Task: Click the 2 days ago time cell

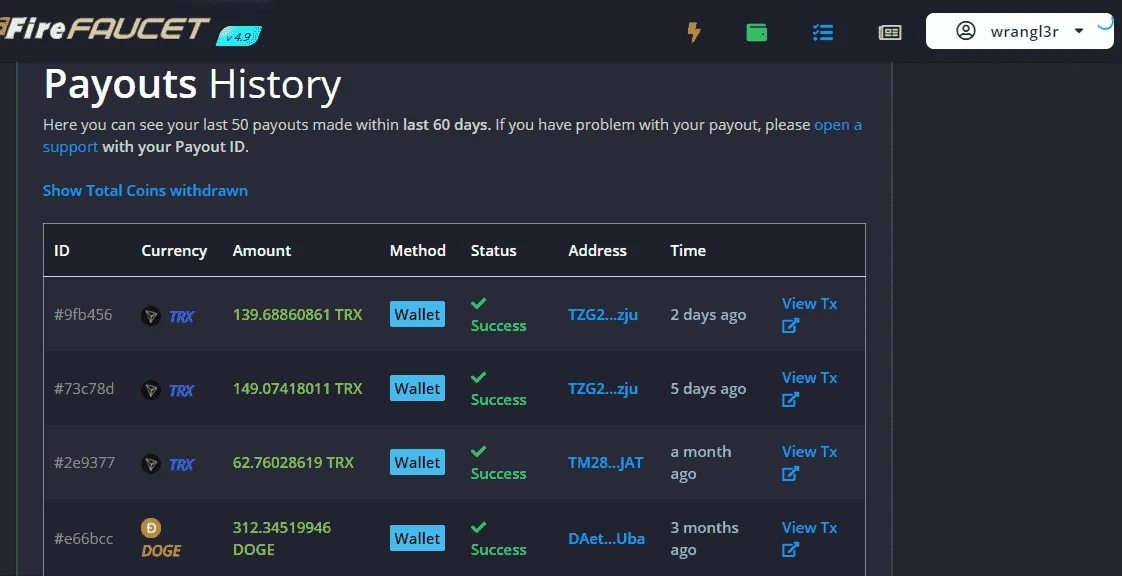Action: click(x=708, y=314)
